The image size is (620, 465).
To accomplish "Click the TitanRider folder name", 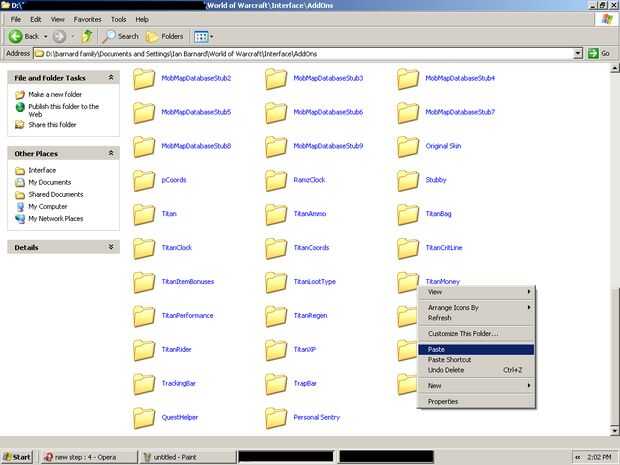I will tap(176, 350).
